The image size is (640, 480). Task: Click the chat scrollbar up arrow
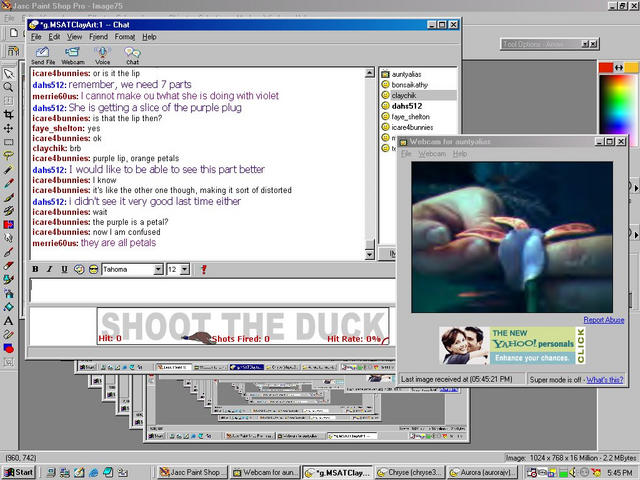(x=369, y=73)
